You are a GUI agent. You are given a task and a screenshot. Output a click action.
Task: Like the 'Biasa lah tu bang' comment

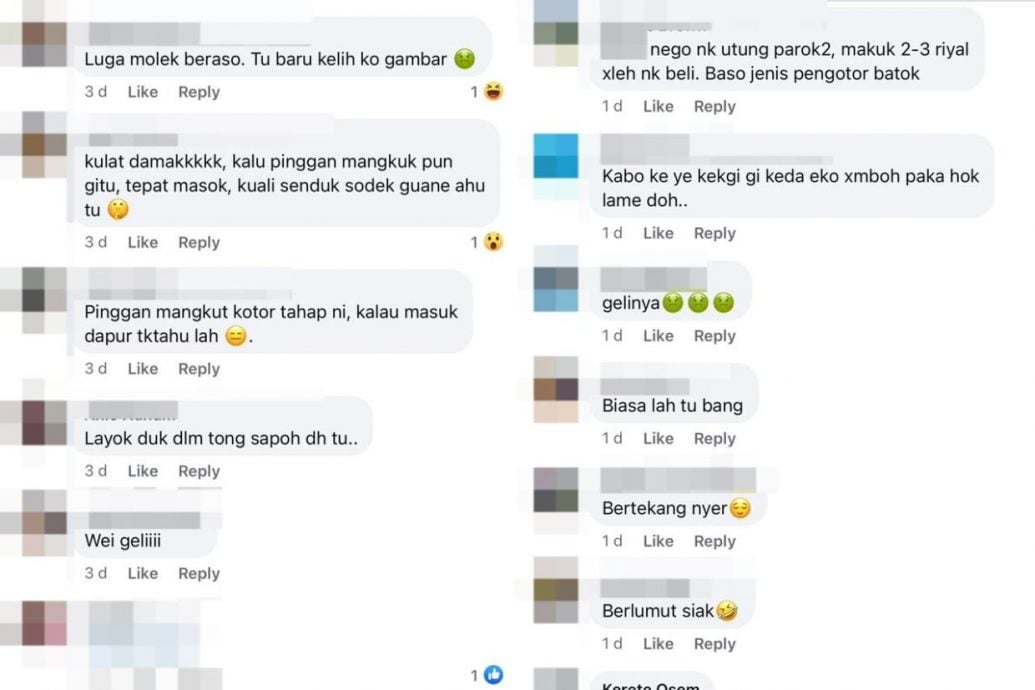(x=658, y=438)
